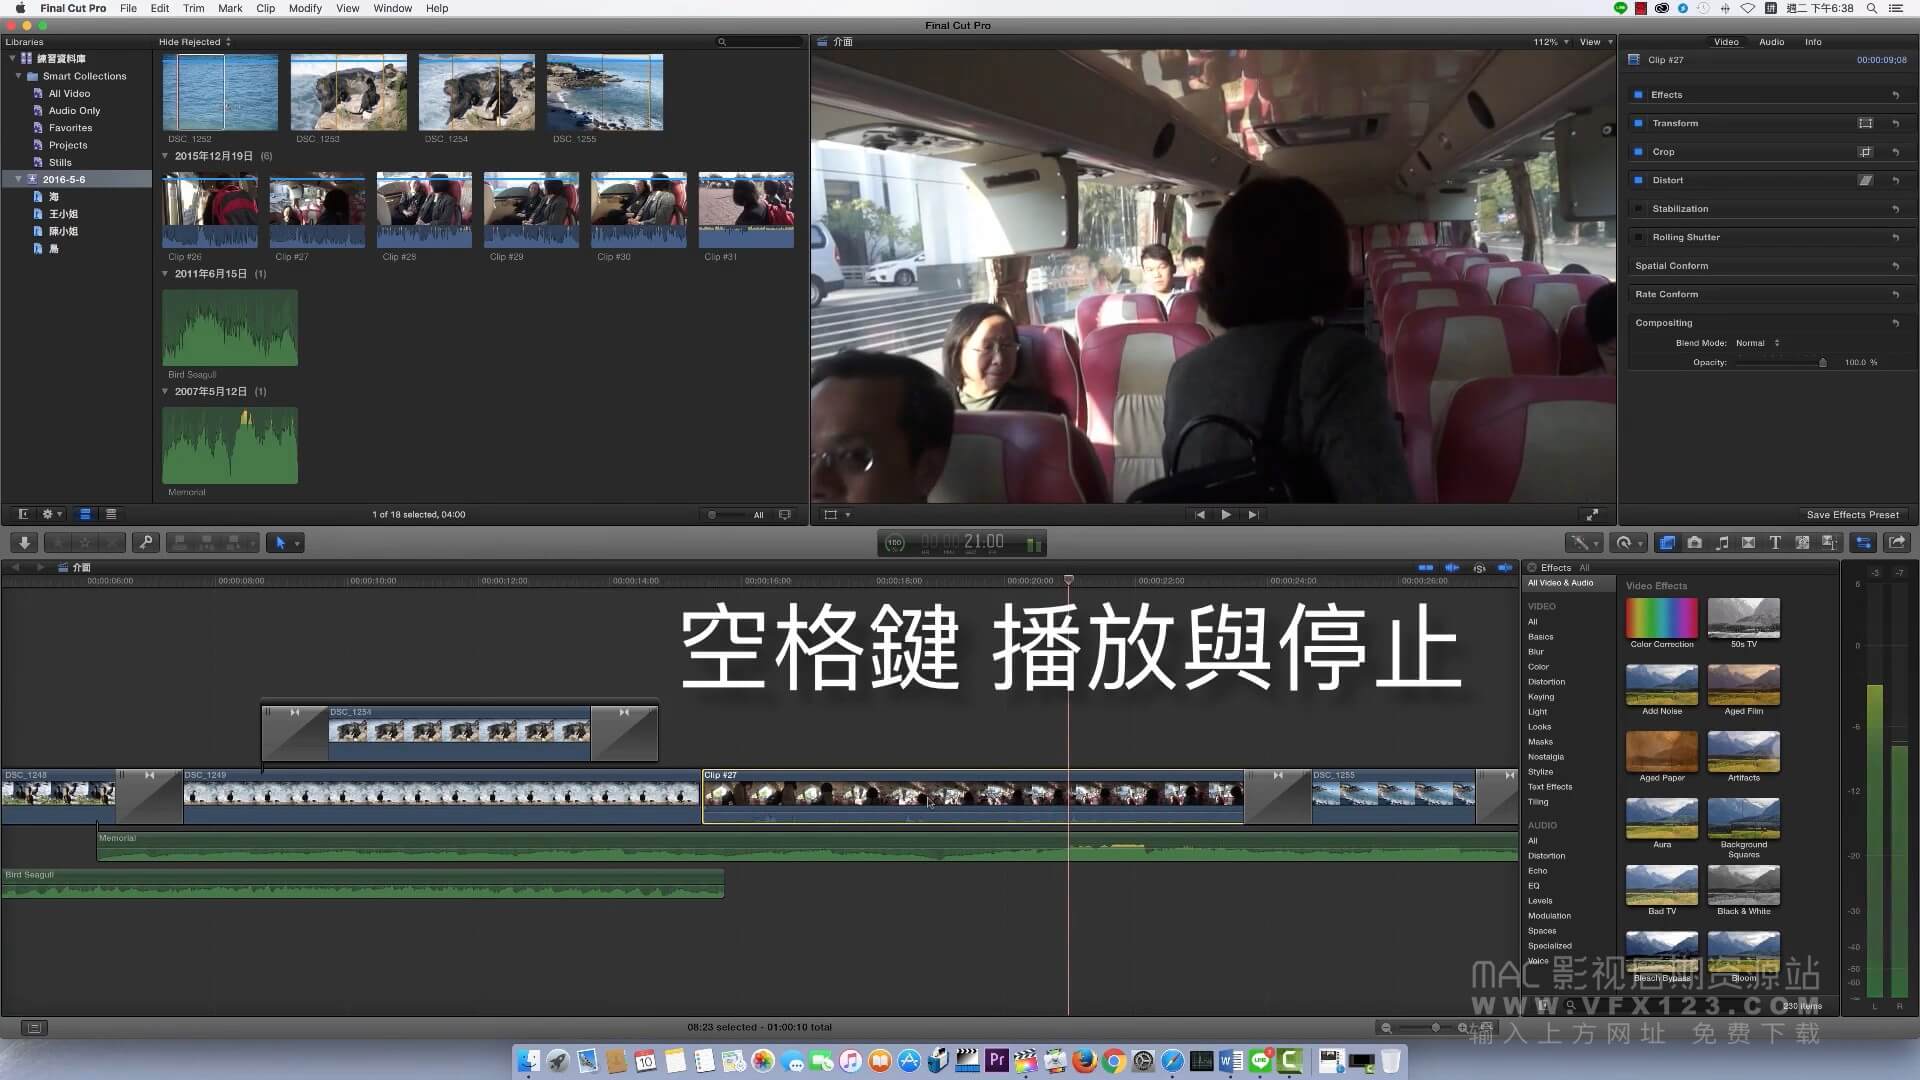Open the Blend Mode Normal dropdown

point(1757,343)
